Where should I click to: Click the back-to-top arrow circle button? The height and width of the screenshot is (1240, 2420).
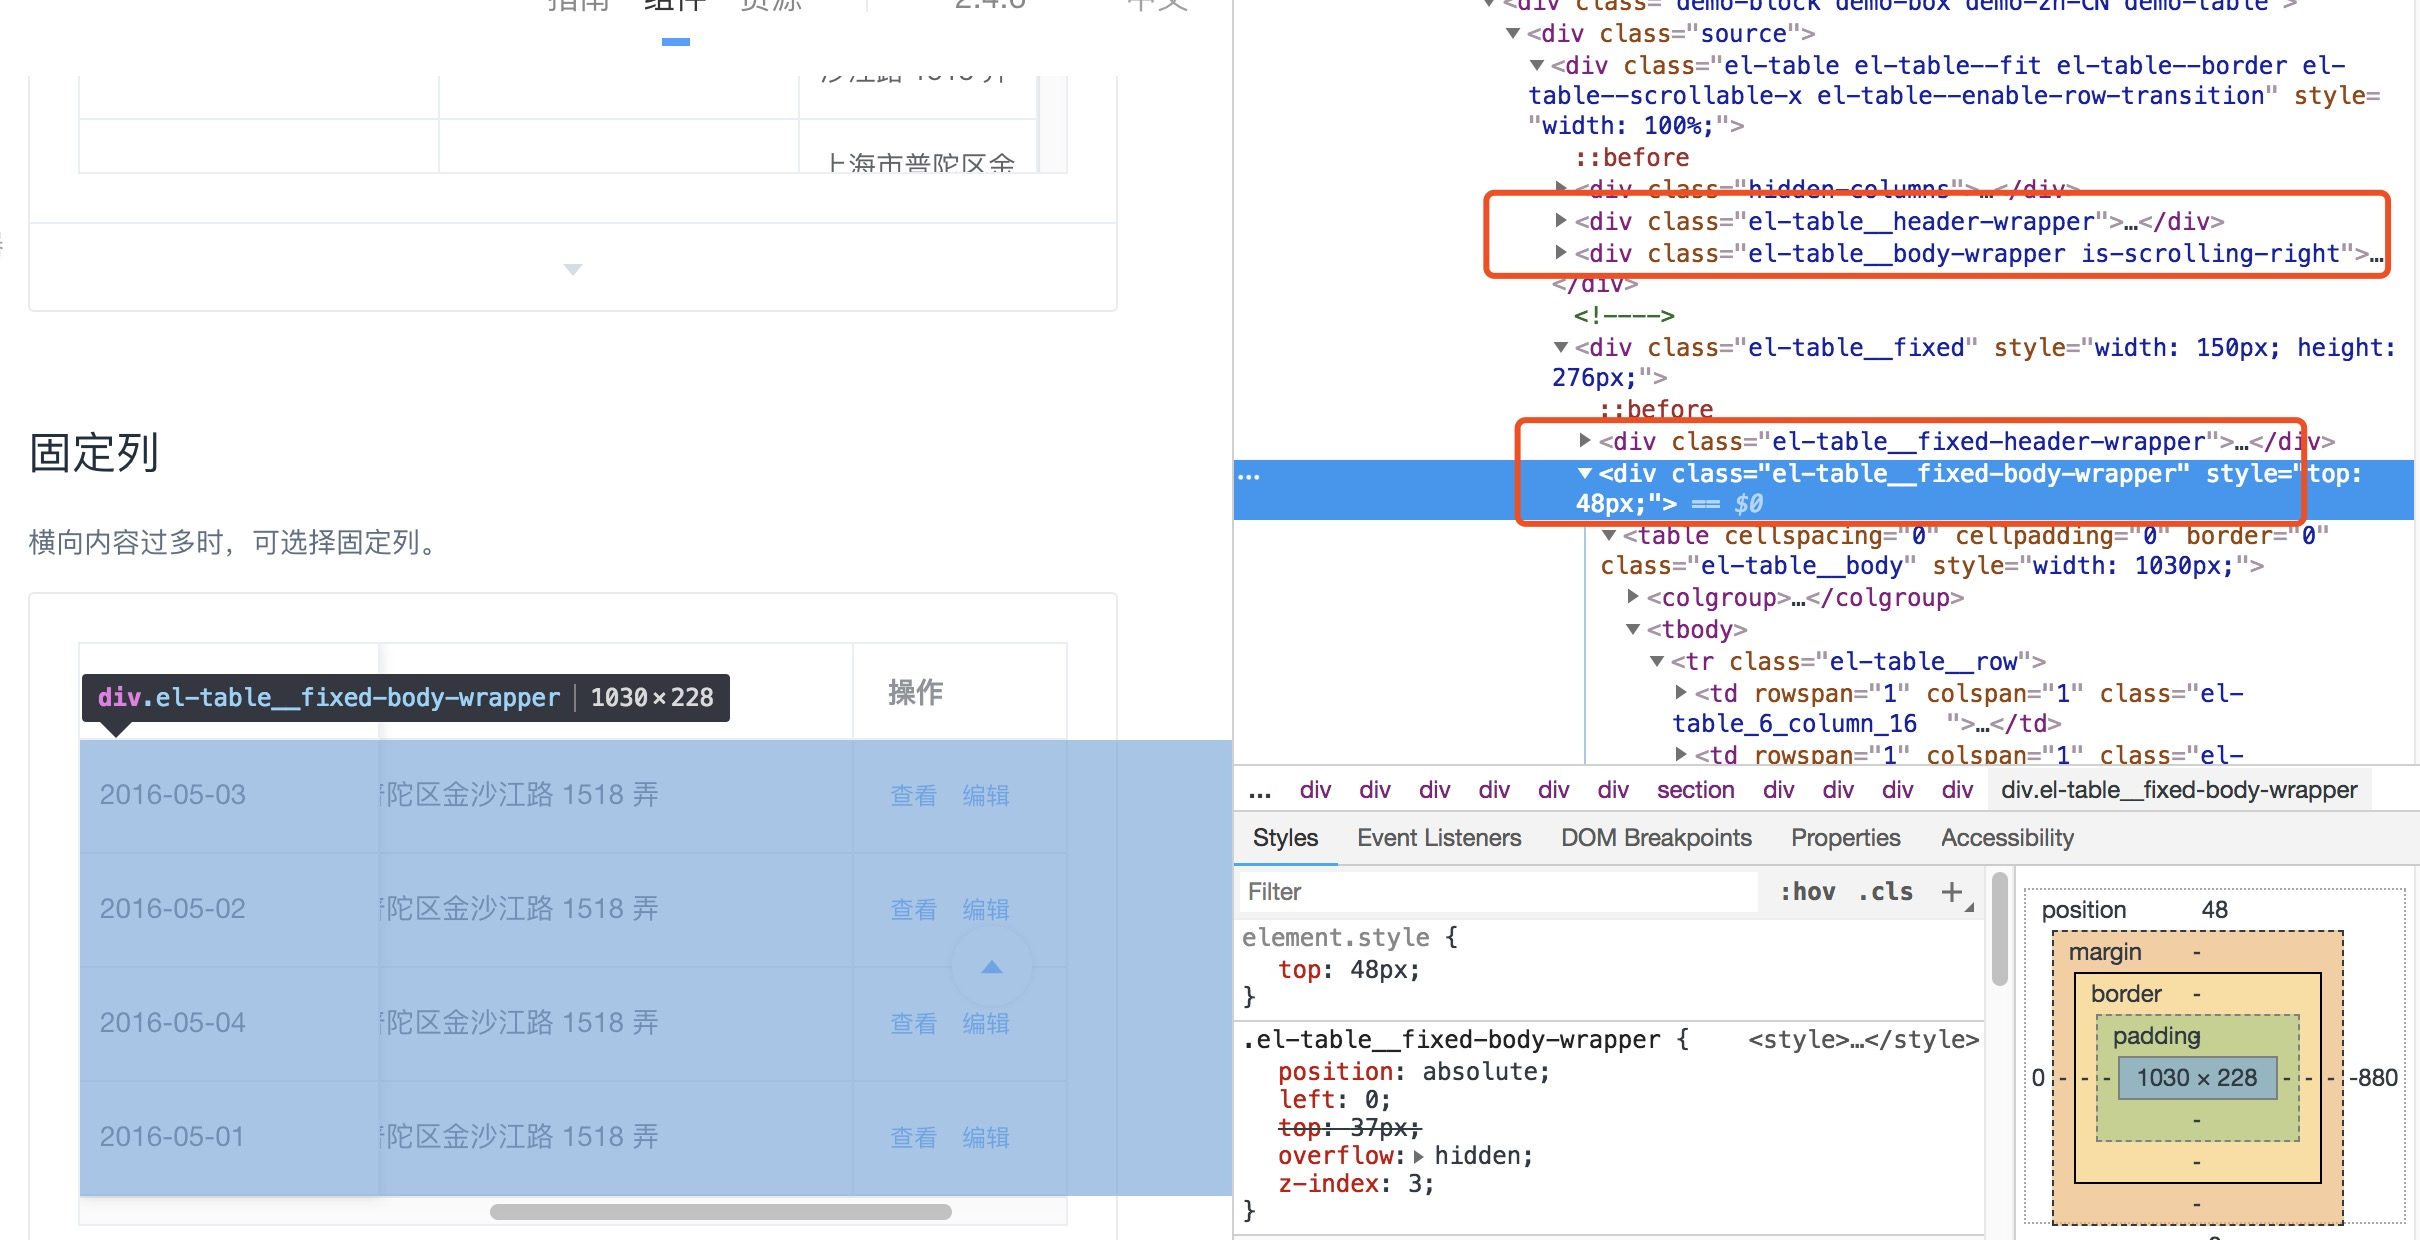(x=991, y=967)
